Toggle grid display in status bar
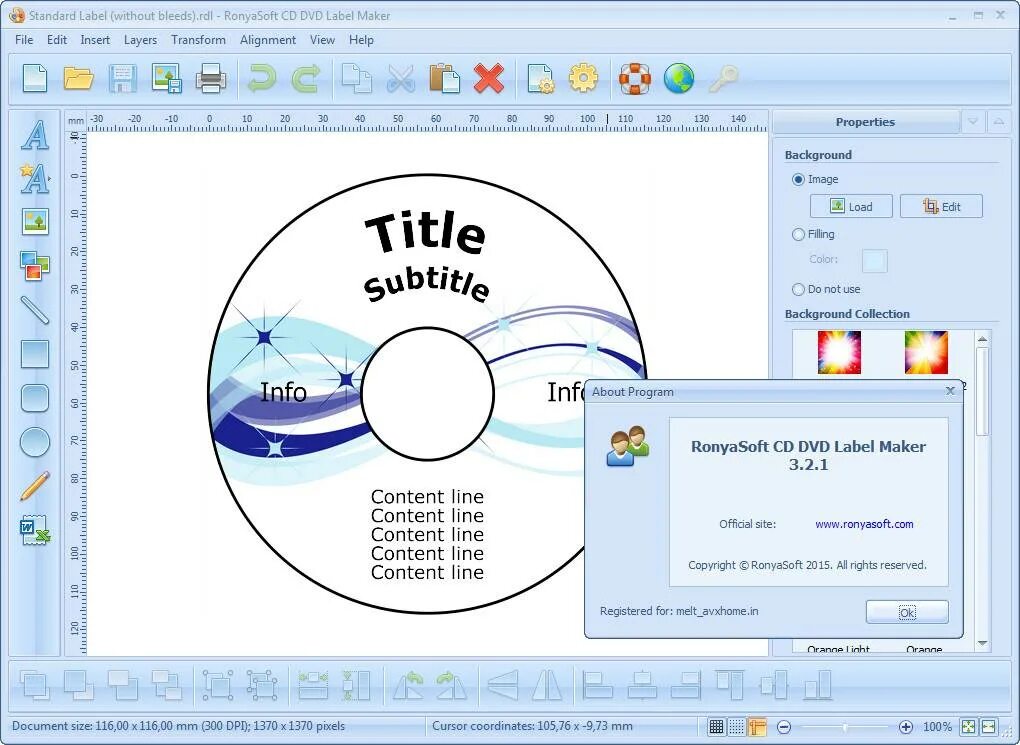1020x745 pixels. [x=716, y=727]
